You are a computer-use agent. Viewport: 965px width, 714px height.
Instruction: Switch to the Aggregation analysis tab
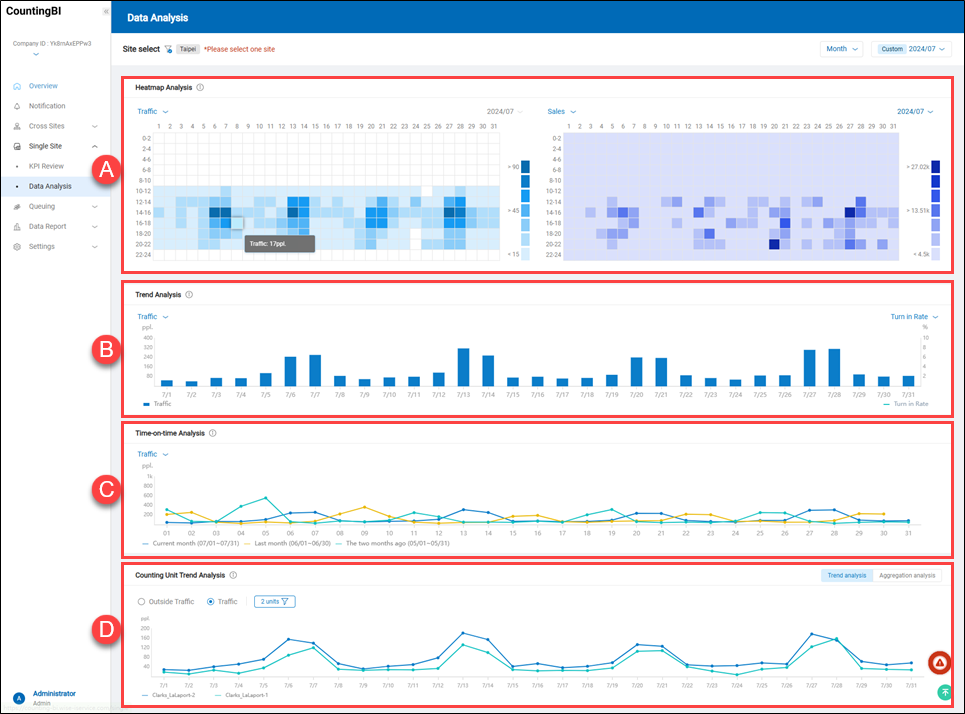coord(907,575)
